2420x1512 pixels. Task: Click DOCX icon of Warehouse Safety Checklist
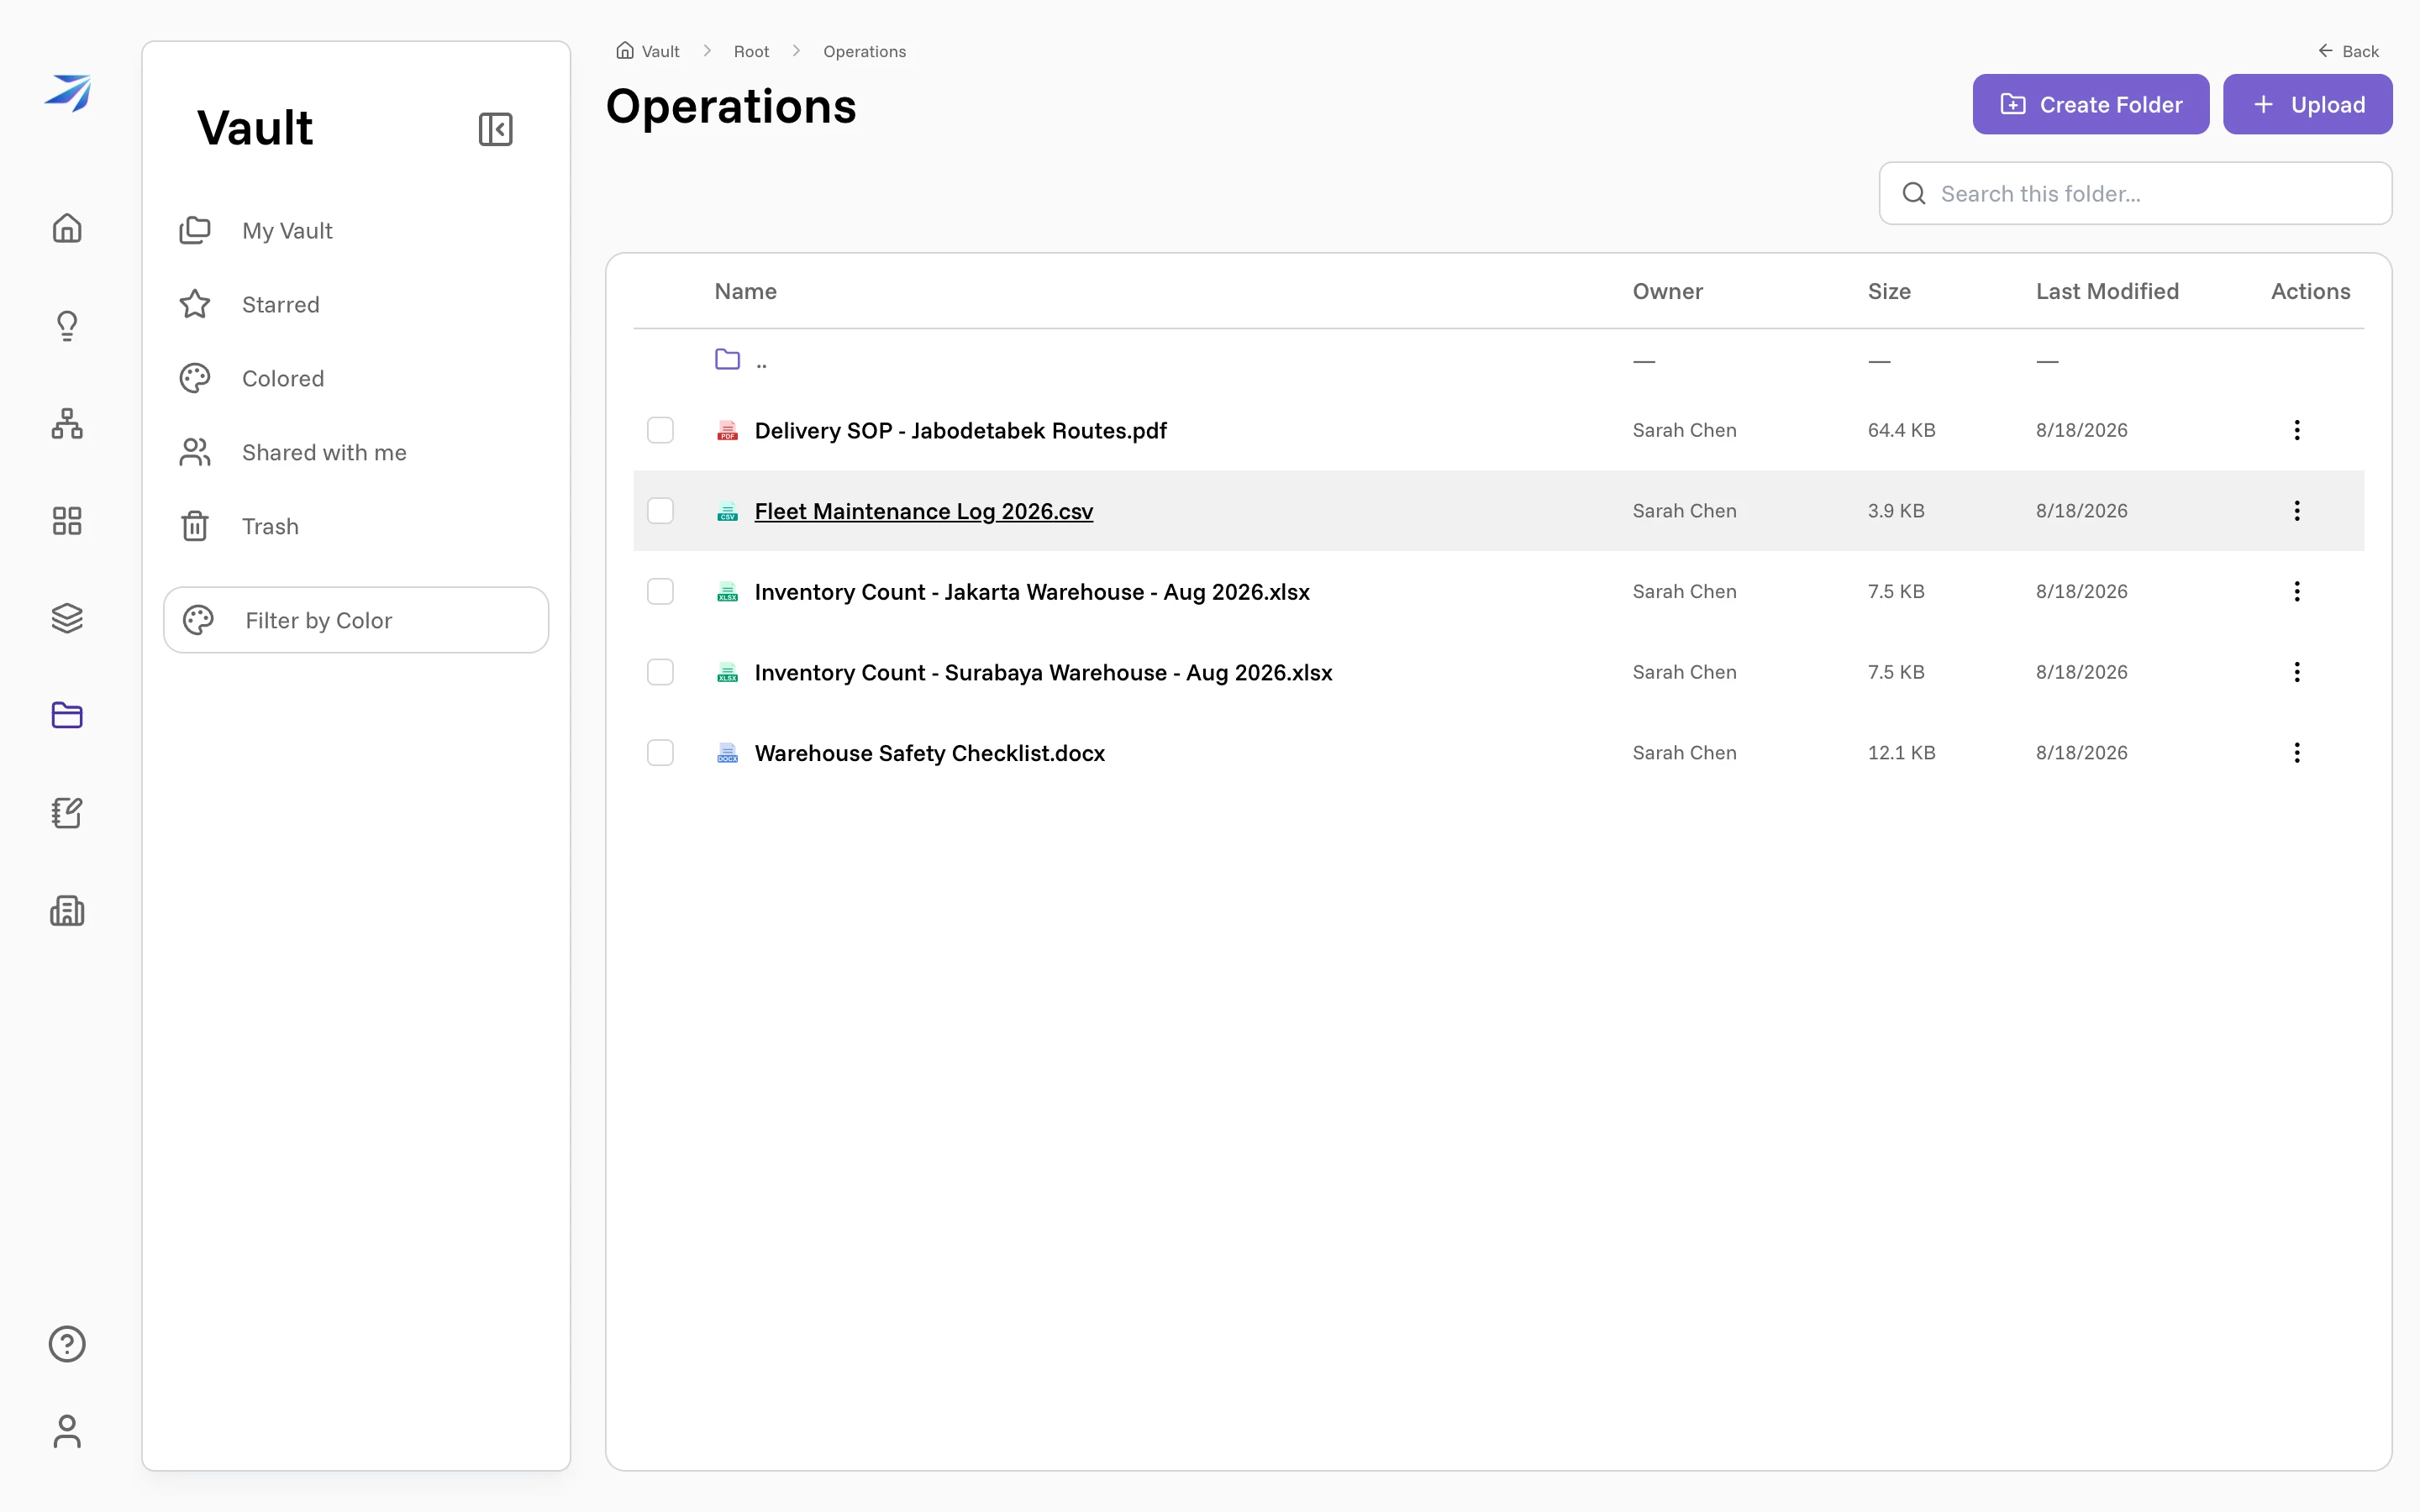point(727,753)
